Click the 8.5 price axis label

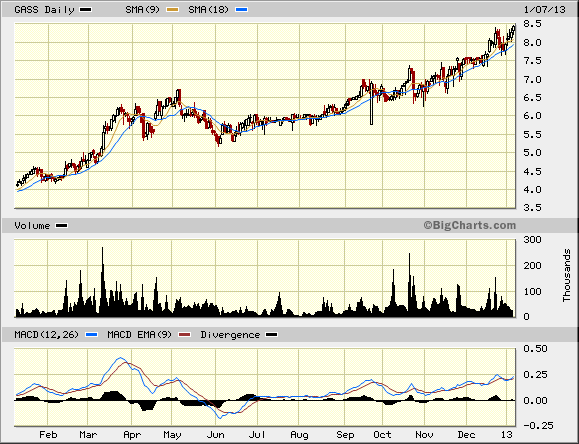(x=532, y=24)
